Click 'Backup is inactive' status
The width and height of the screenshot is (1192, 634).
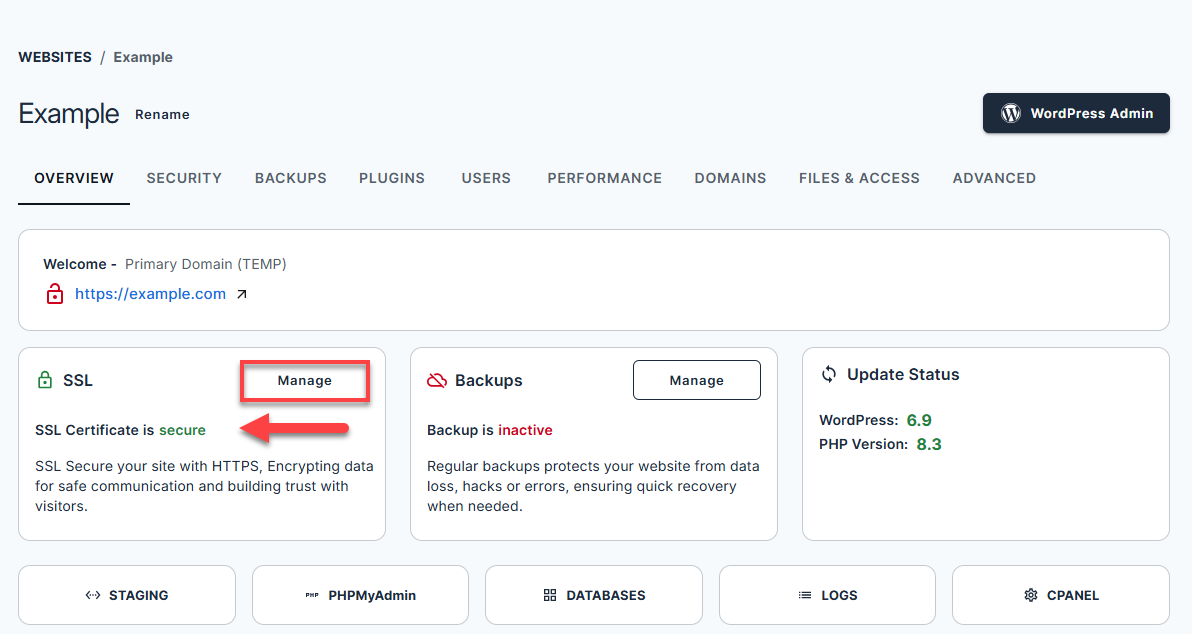pyautogui.click(x=490, y=430)
